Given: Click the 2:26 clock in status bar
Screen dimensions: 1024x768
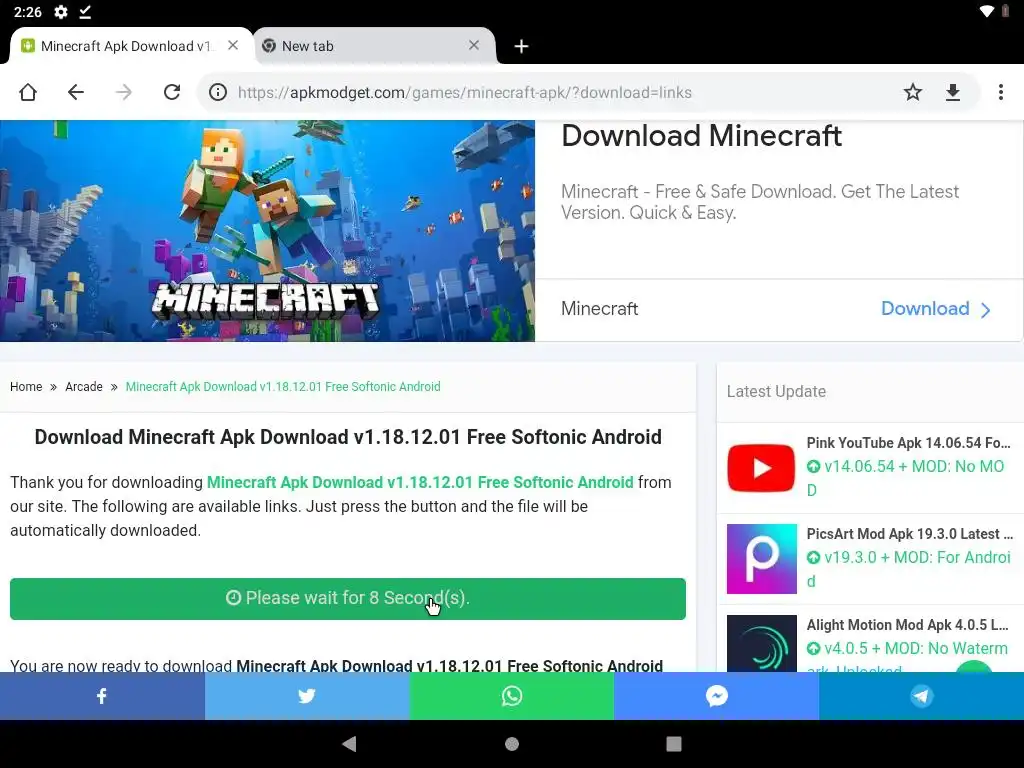Looking at the screenshot, I should point(27,12).
